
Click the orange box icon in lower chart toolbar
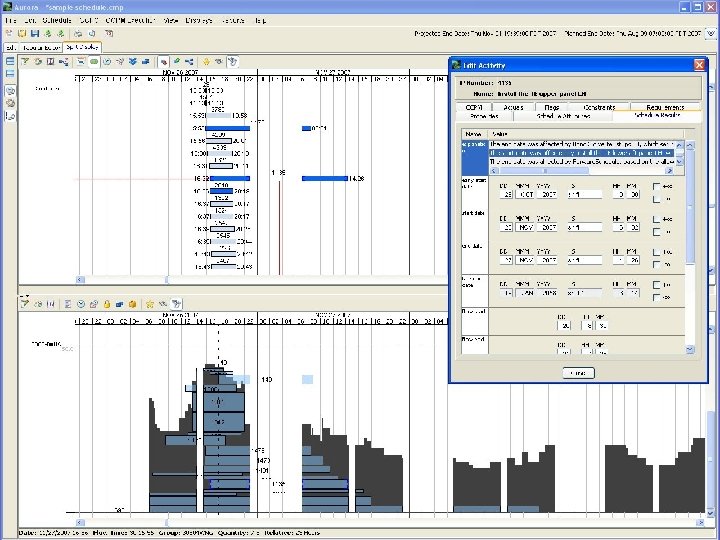pyautogui.click(x=133, y=304)
